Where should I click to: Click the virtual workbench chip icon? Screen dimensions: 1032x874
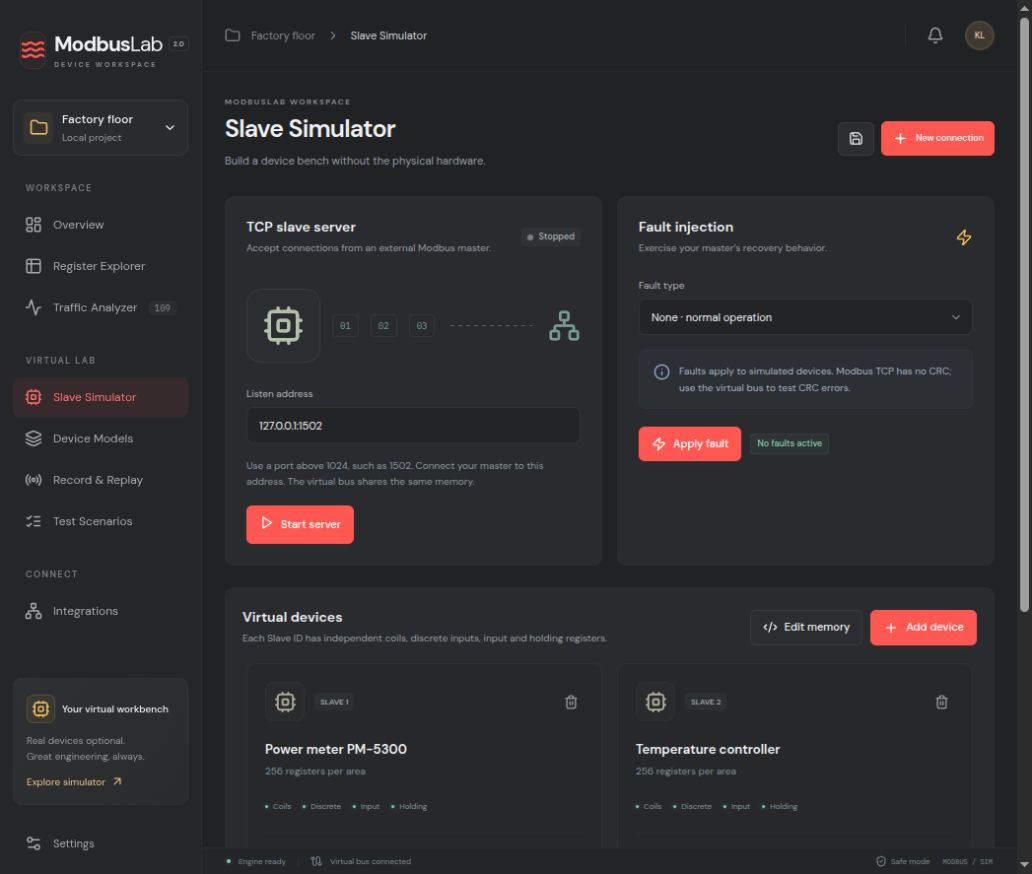pyautogui.click(x=41, y=709)
